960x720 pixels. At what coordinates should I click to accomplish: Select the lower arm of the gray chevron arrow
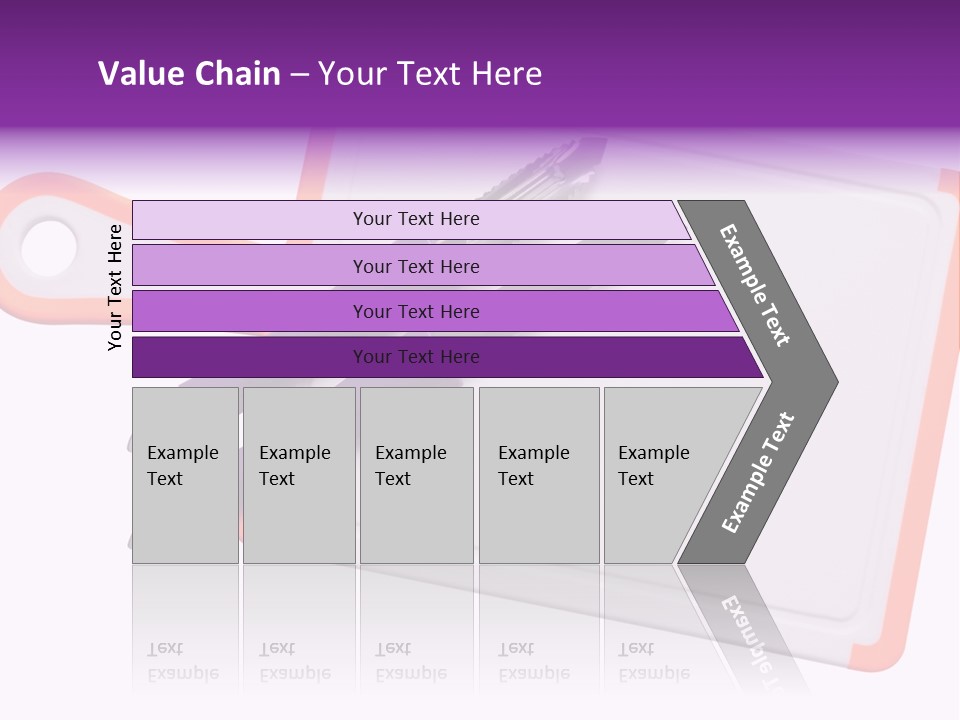(x=758, y=472)
